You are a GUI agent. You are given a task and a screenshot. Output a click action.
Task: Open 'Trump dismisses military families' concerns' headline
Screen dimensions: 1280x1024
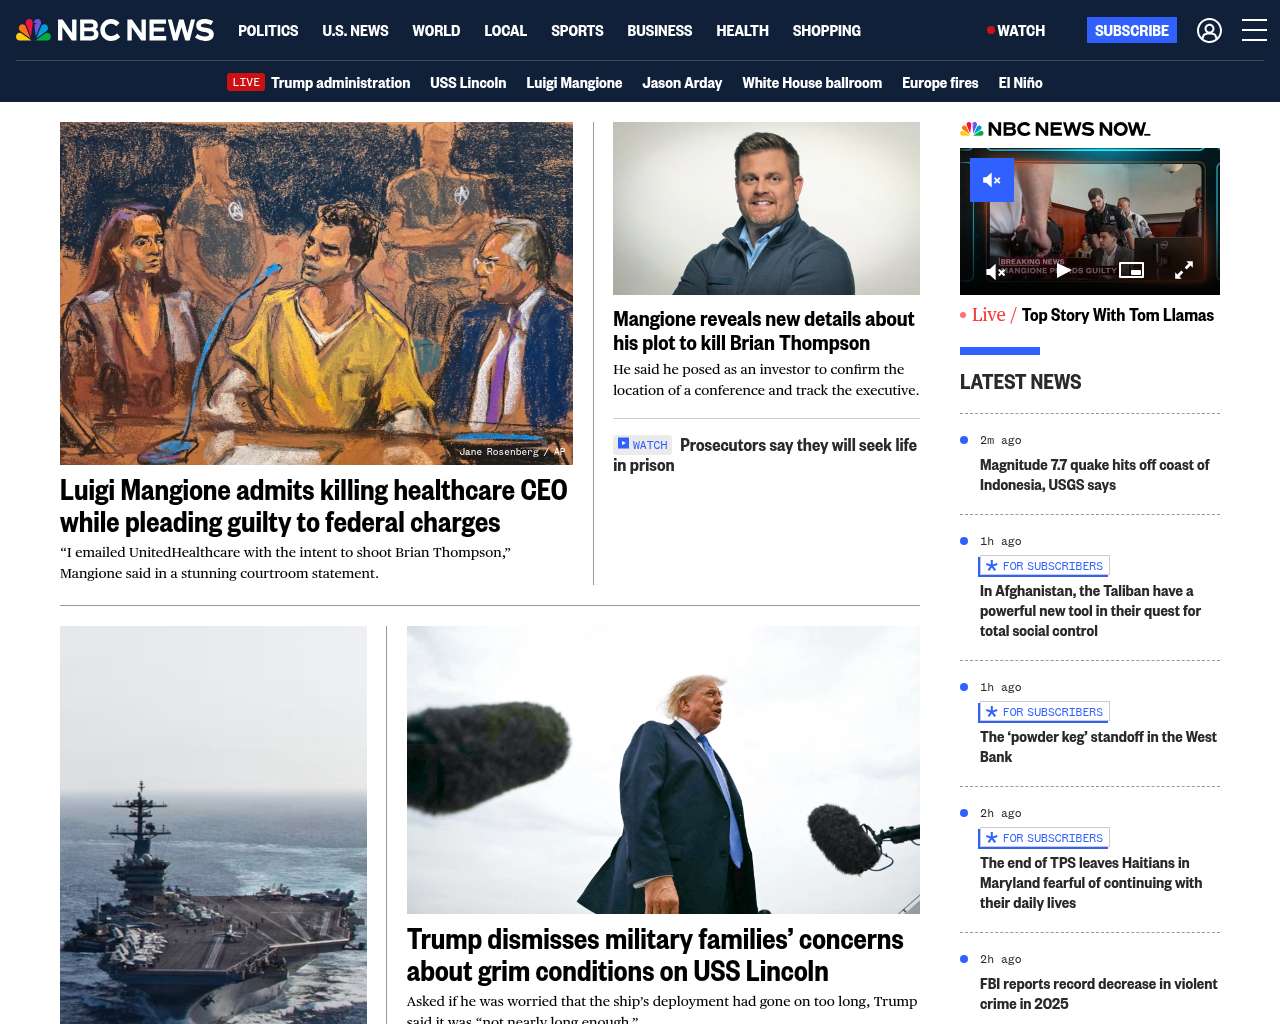click(655, 955)
